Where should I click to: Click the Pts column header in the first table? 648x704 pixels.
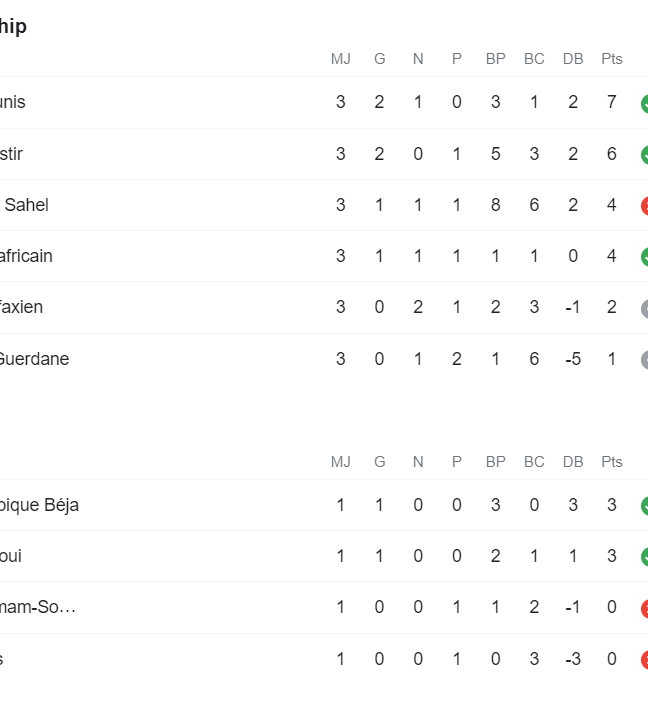(612, 59)
